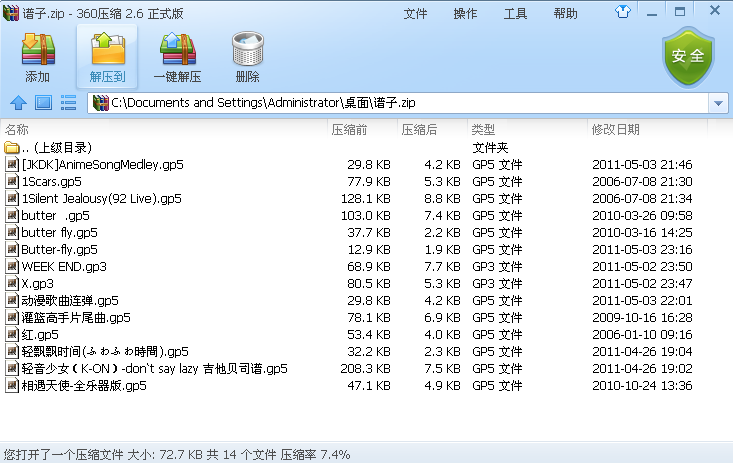Click the green 安全 security shield
The height and width of the screenshot is (463, 733).
click(688, 57)
